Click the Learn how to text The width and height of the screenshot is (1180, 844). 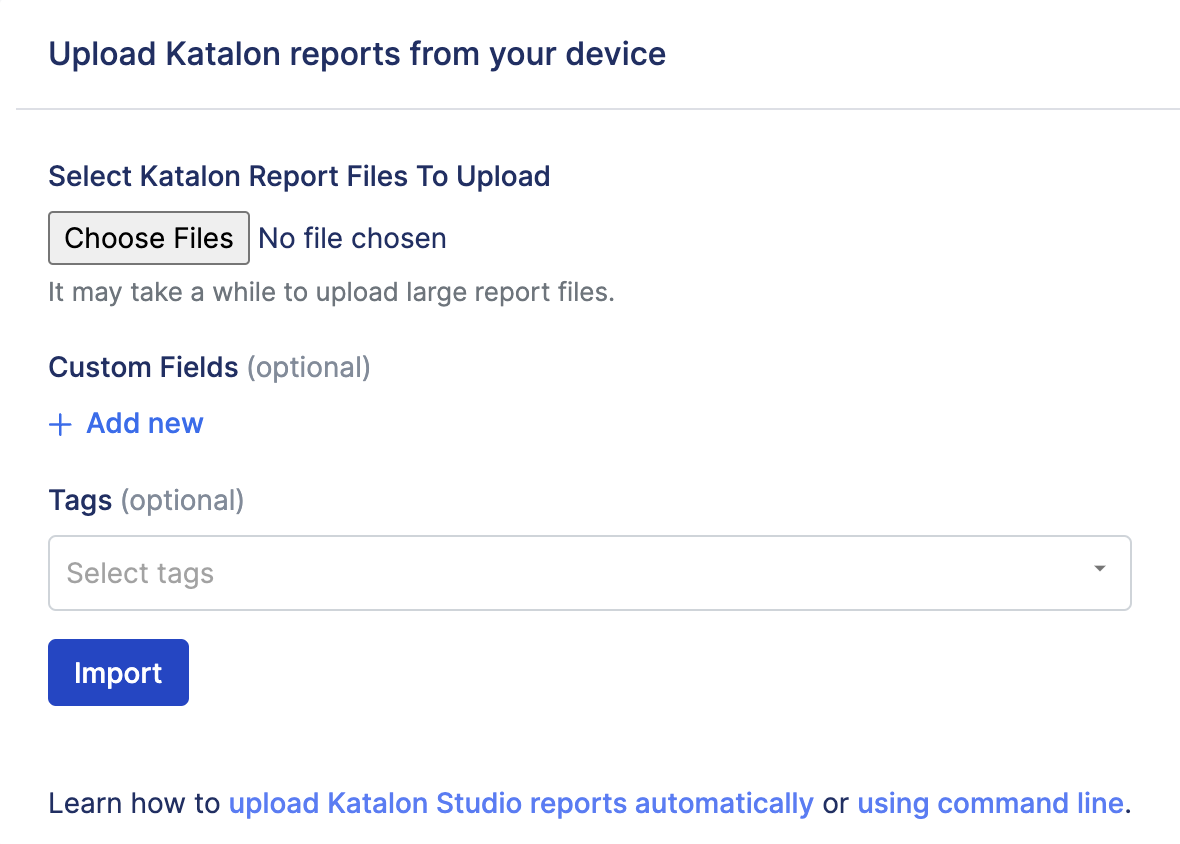pos(134,803)
